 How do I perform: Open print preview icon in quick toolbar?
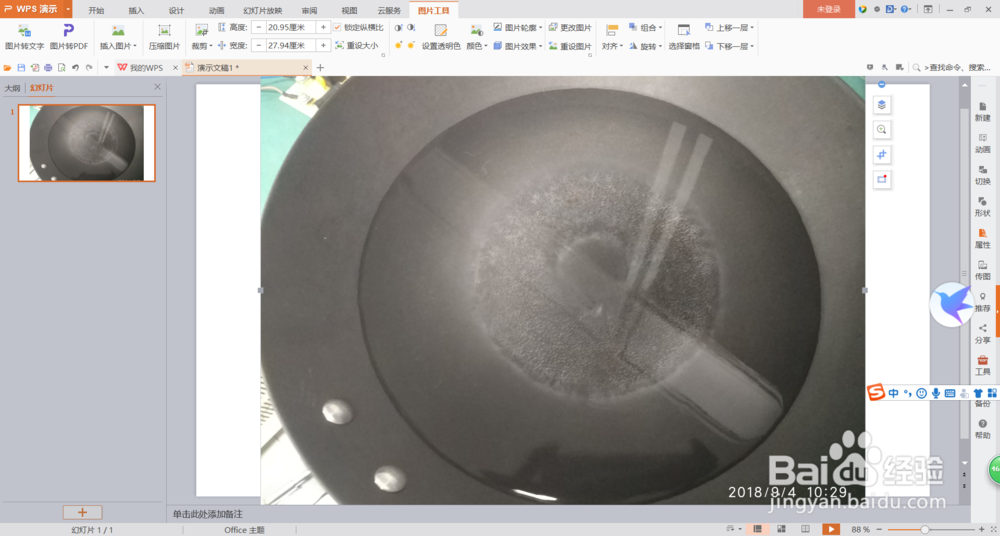pyautogui.click(x=62, y=68)
